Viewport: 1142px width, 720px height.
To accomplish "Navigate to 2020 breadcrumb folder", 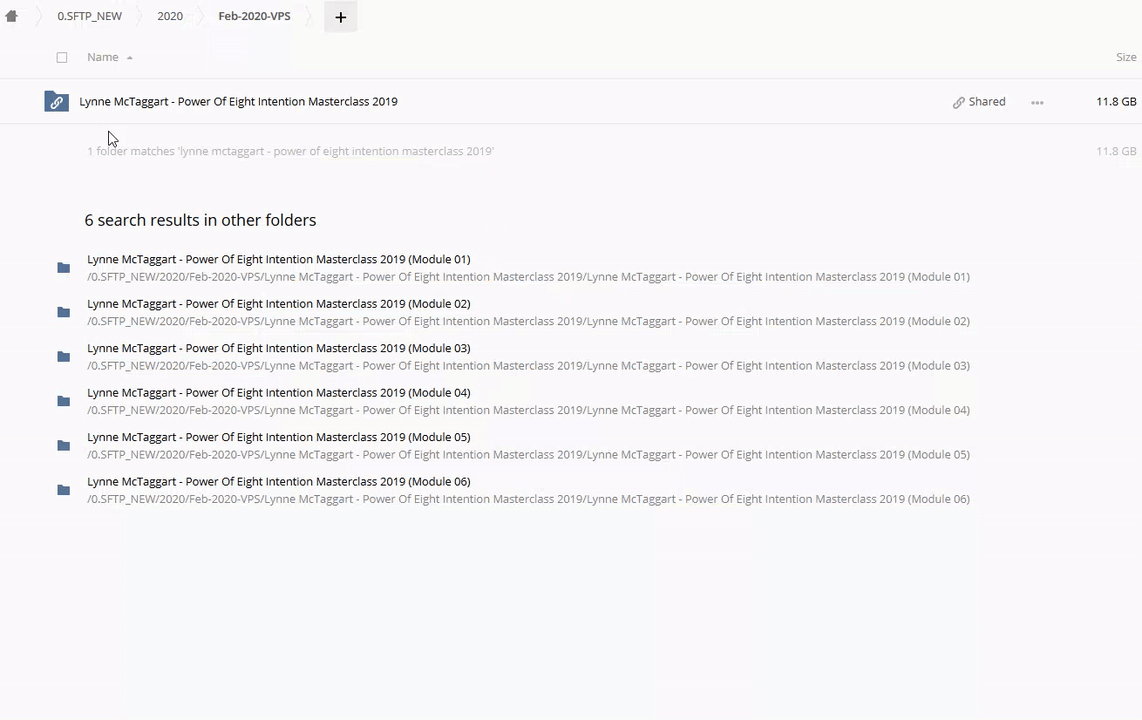I will click(x=170, y=17).
